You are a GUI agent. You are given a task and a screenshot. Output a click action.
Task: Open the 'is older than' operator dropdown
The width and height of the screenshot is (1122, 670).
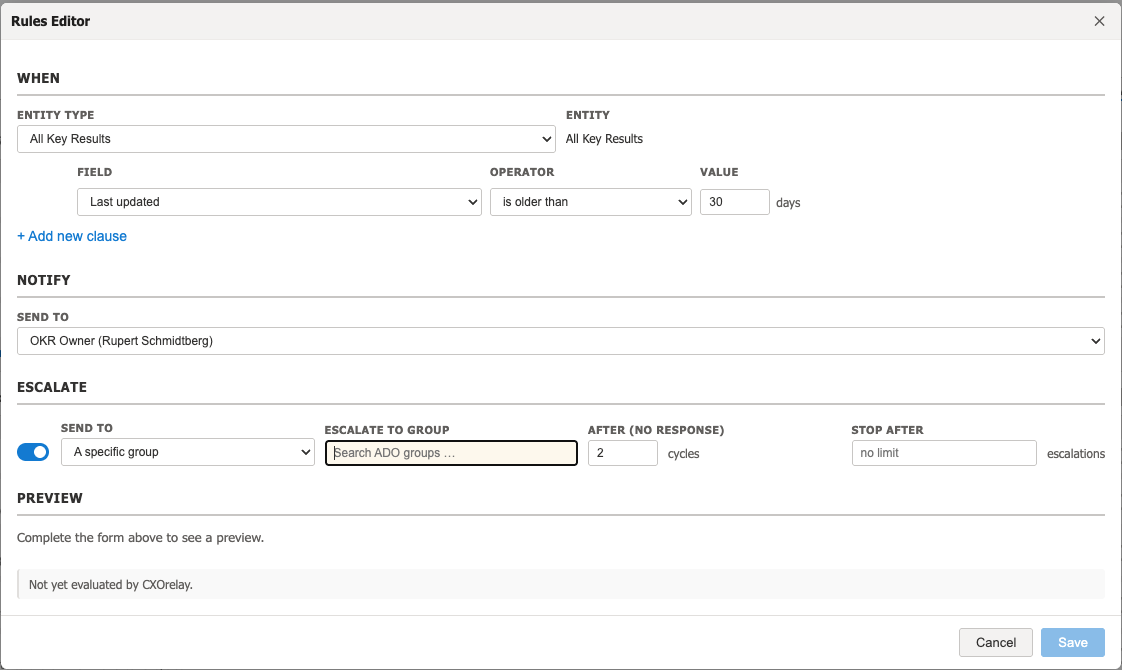pos(590,202)
